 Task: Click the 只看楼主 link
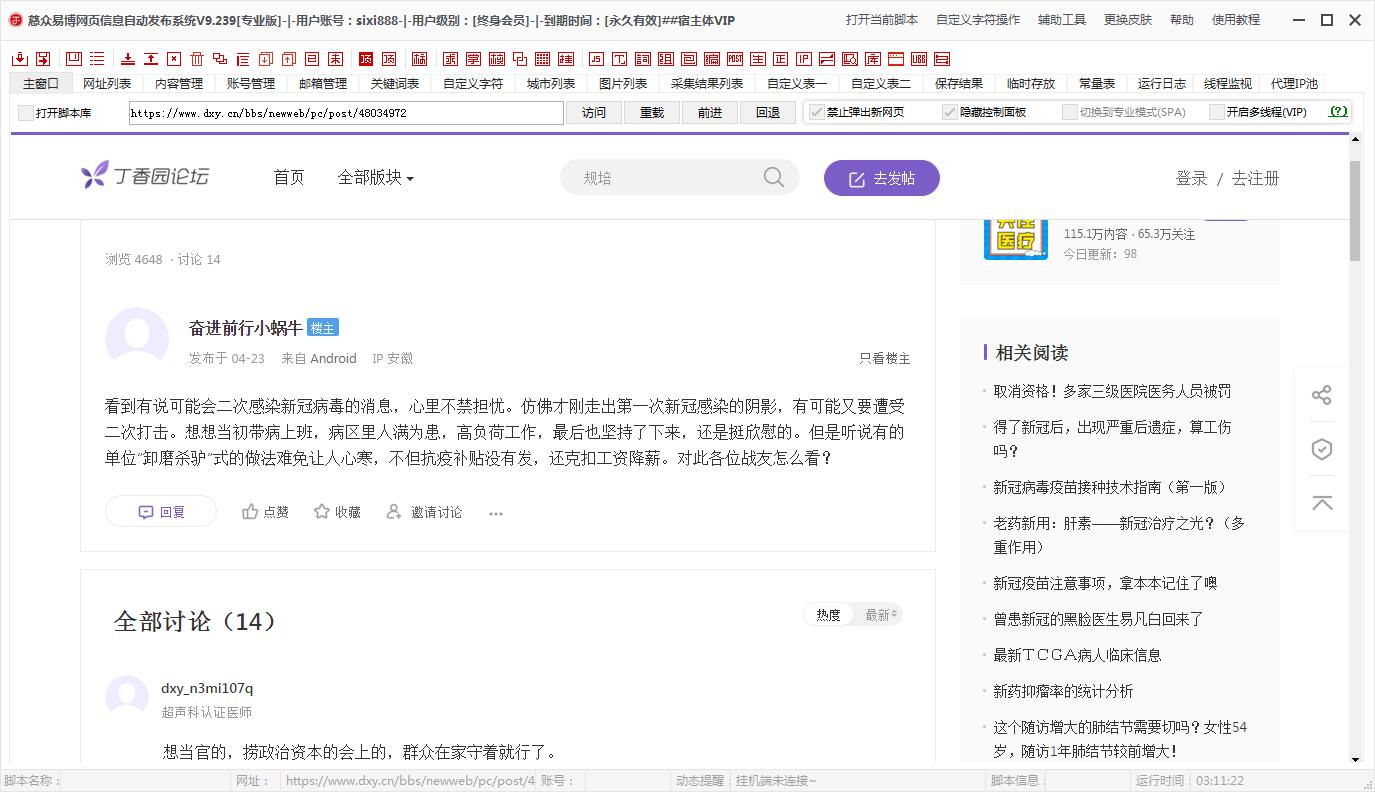[x=885, y=358]
